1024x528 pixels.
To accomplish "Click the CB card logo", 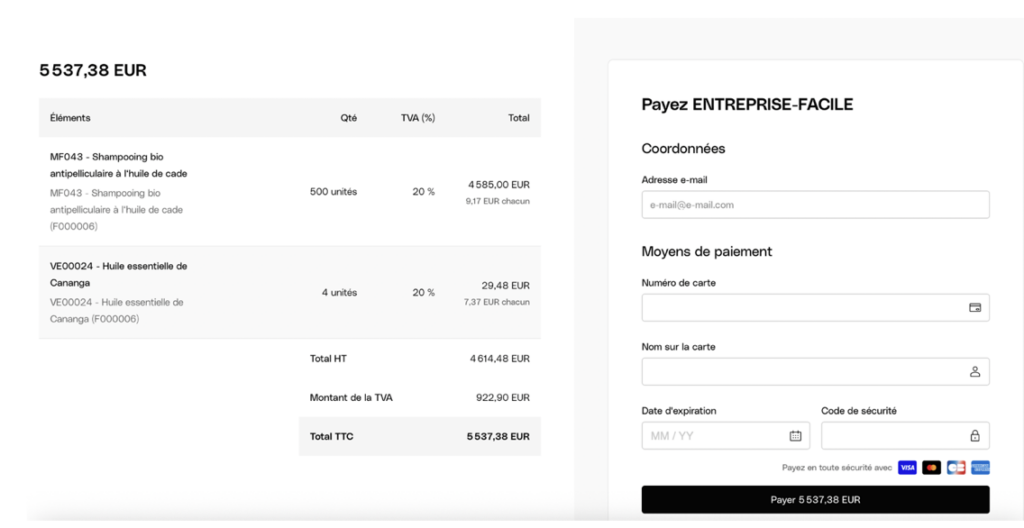I will coord(956,467).
